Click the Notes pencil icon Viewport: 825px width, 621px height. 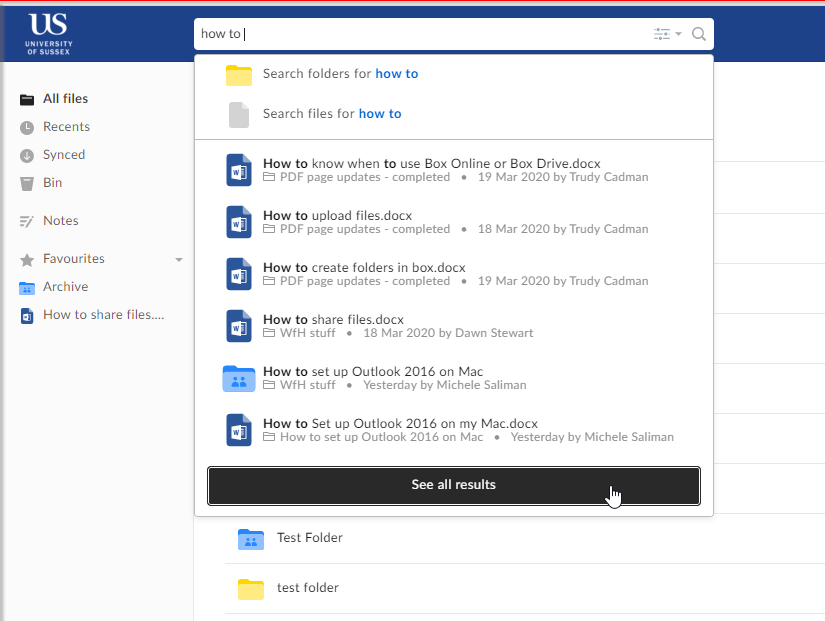(26, 222)
